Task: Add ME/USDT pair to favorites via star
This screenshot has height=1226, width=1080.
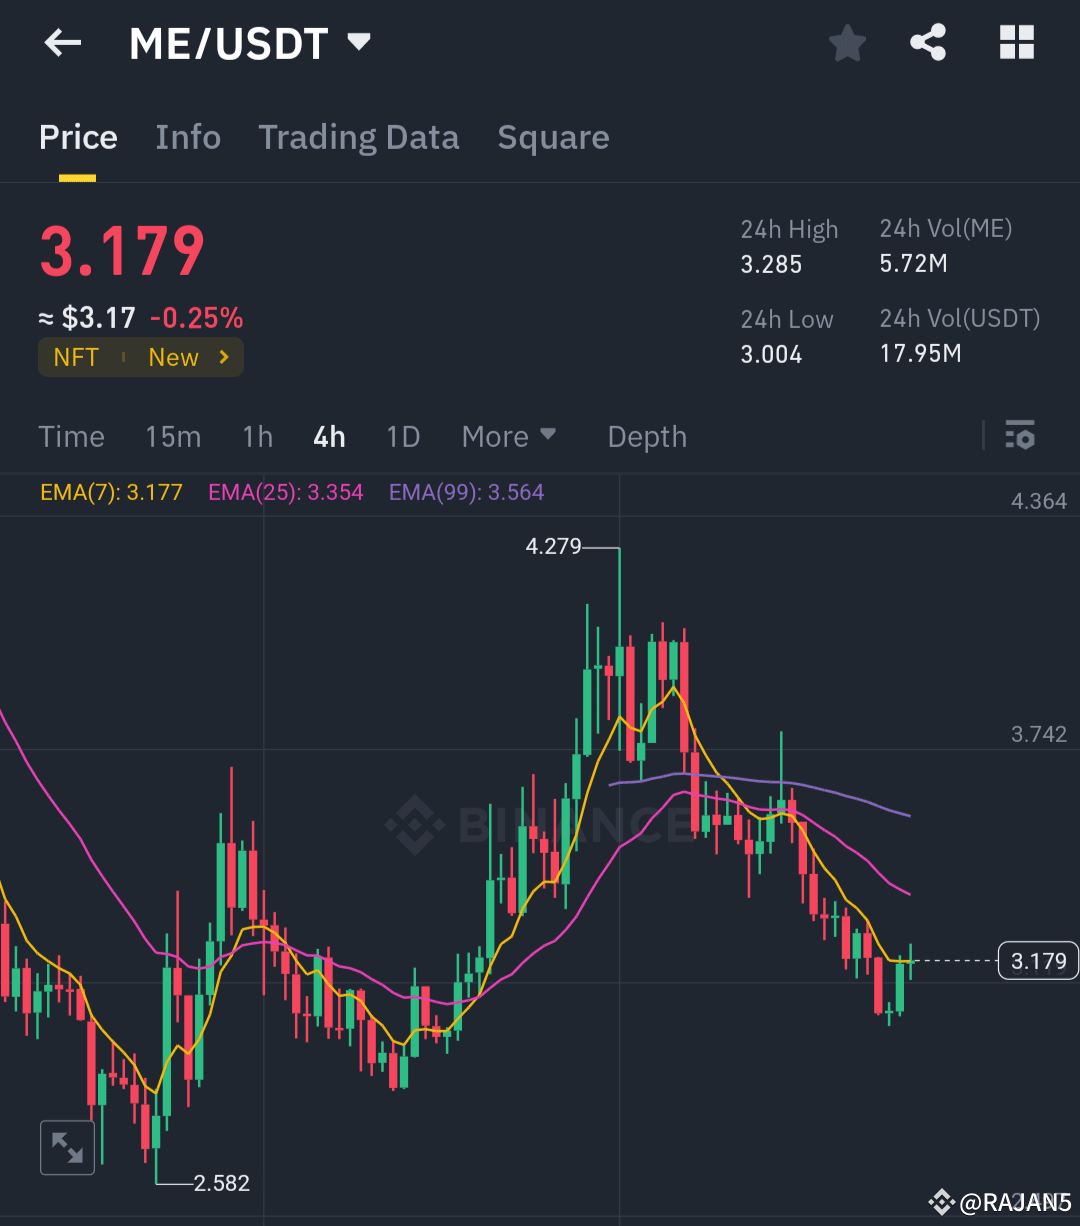Action: click(847, 42)
